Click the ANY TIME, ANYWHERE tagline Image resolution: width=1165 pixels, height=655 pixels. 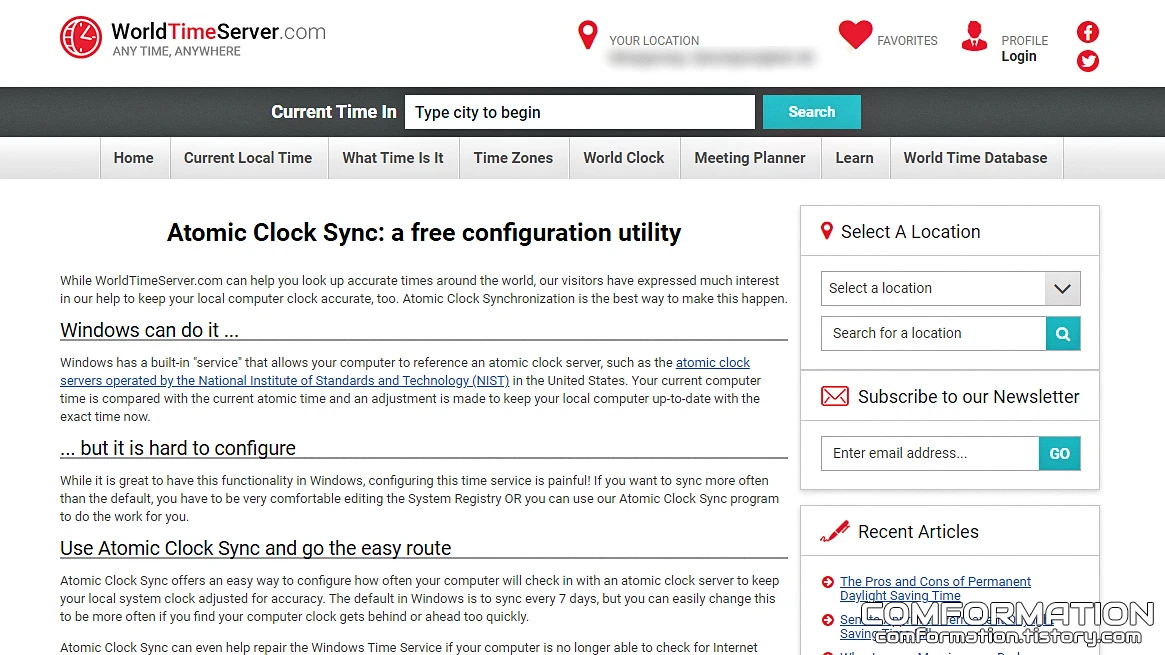(x=177, y=51)
